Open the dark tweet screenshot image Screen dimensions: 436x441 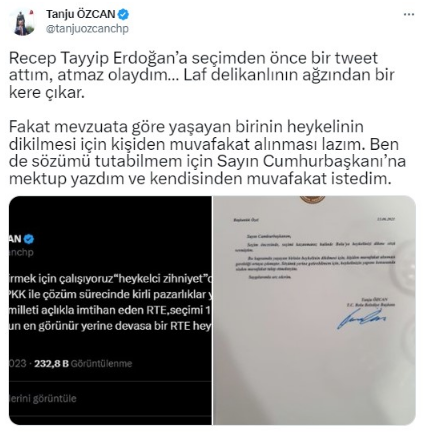(x=110, y=310)
